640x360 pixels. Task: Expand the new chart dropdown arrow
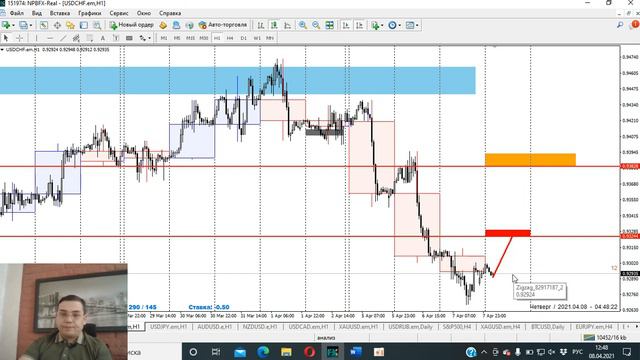coord(13,25)
